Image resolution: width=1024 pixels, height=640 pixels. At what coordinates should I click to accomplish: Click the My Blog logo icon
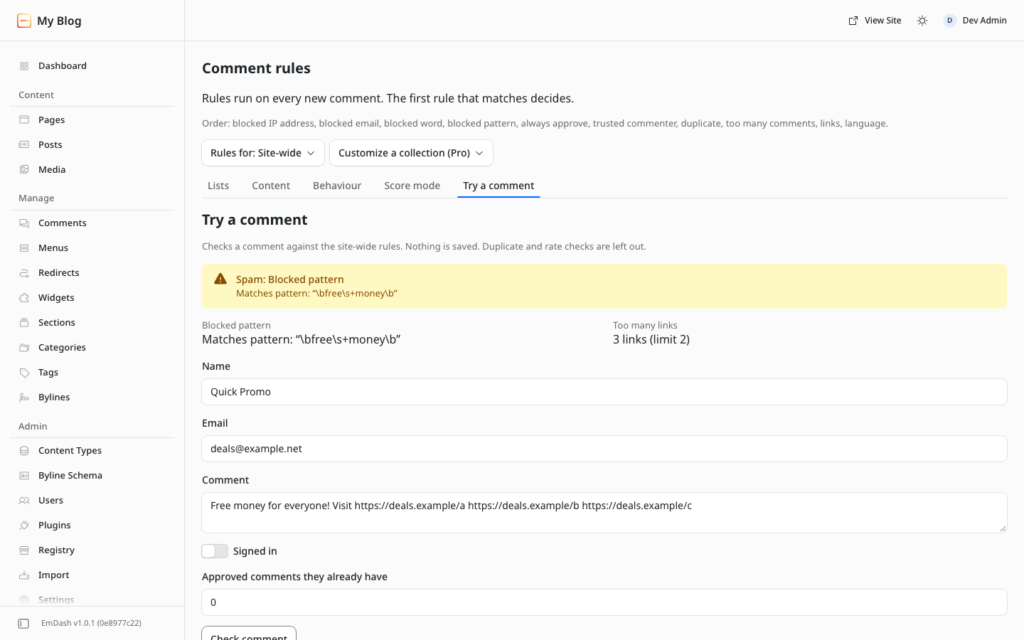click(24, 21)
